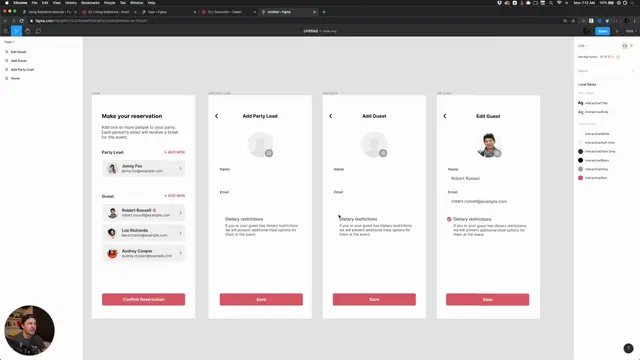This screenshot has width=640, height=360.
Task: Open the View menu in menu bar
Action: coord(56,3)
